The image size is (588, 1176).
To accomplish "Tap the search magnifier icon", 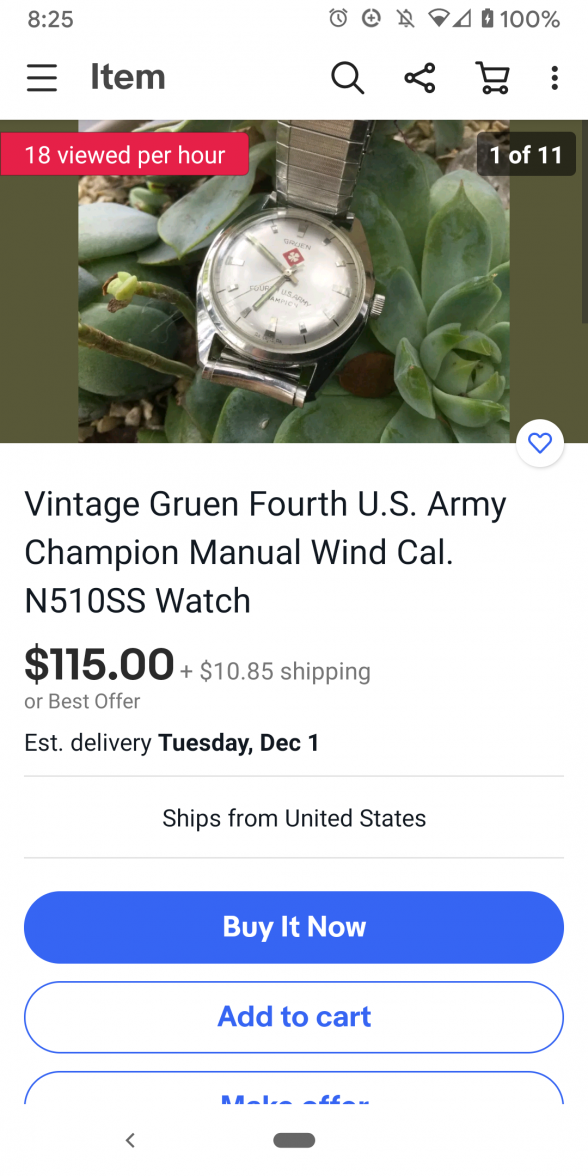I will click(x=347, y=77).
